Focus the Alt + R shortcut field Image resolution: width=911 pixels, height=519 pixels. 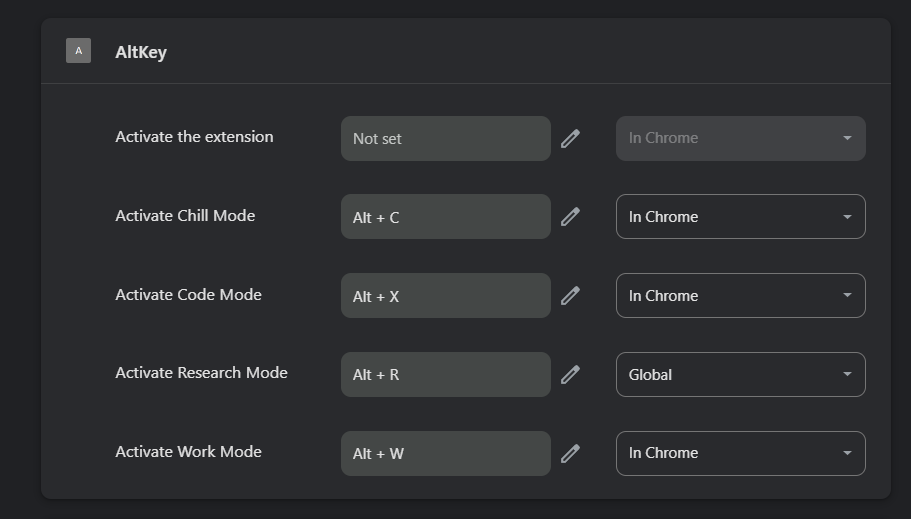click(x=445, y=375)
